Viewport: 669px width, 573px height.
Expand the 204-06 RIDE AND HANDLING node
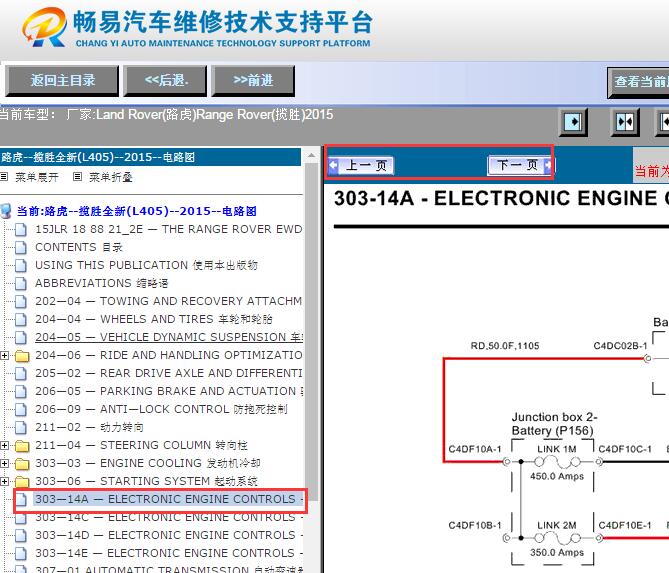(4, 355)
